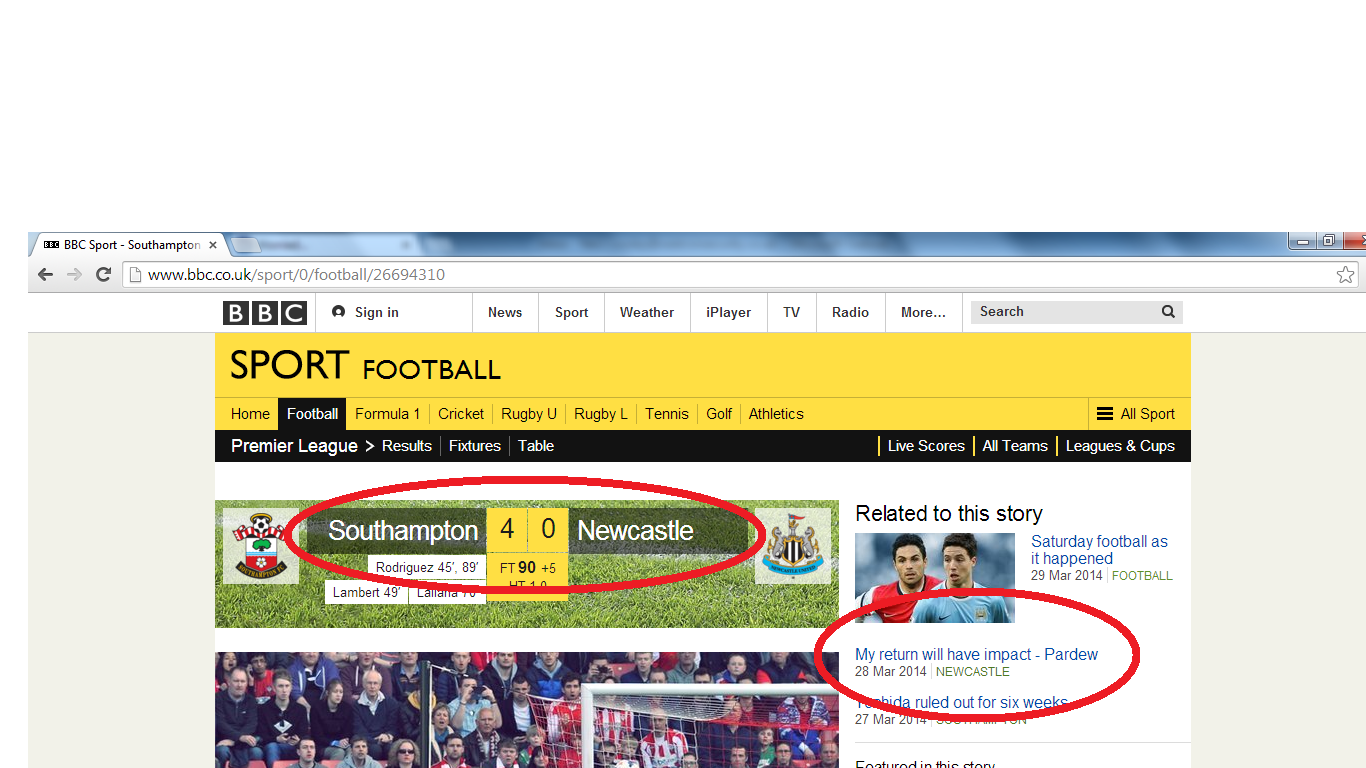Click Southampton team name in scoreline
This screenshot has width=1366, height=768.
point(403,530)
